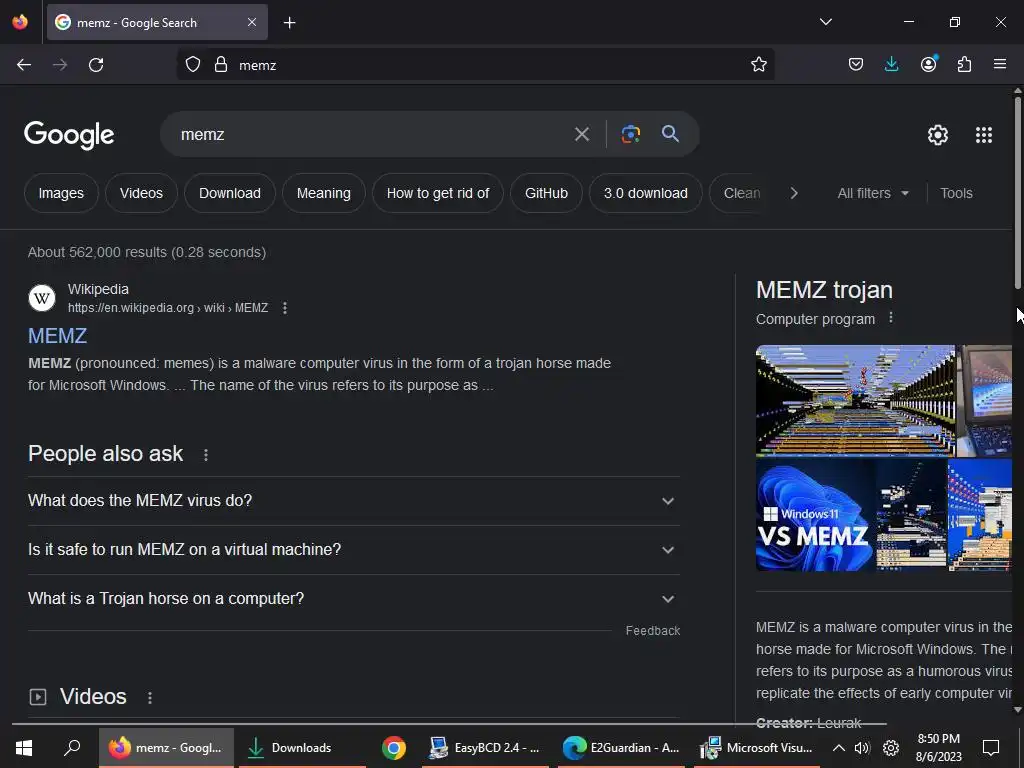Select the Videos filter chip

point(141,193)
